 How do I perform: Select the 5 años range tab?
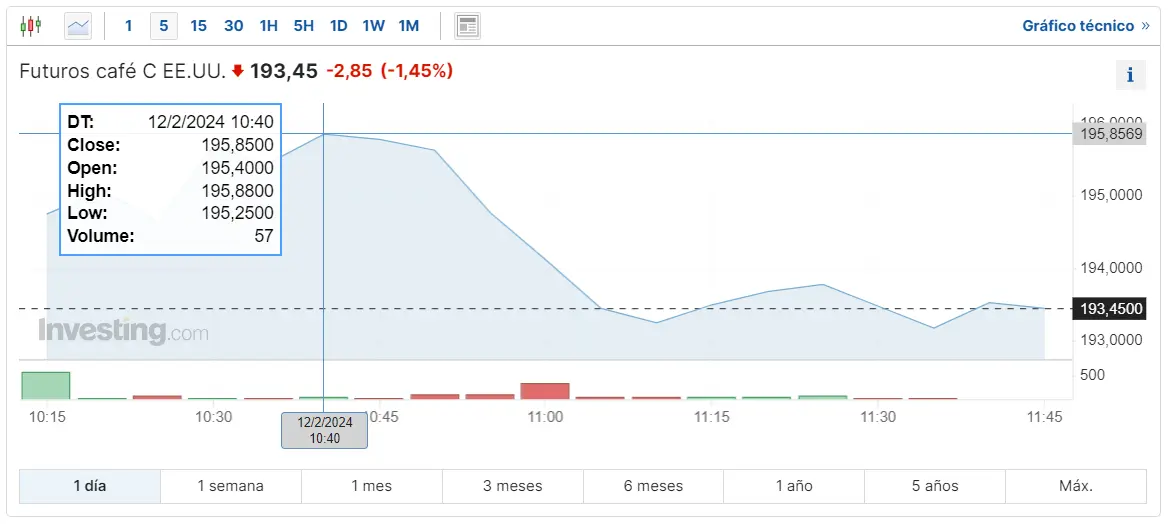(935, 487)
